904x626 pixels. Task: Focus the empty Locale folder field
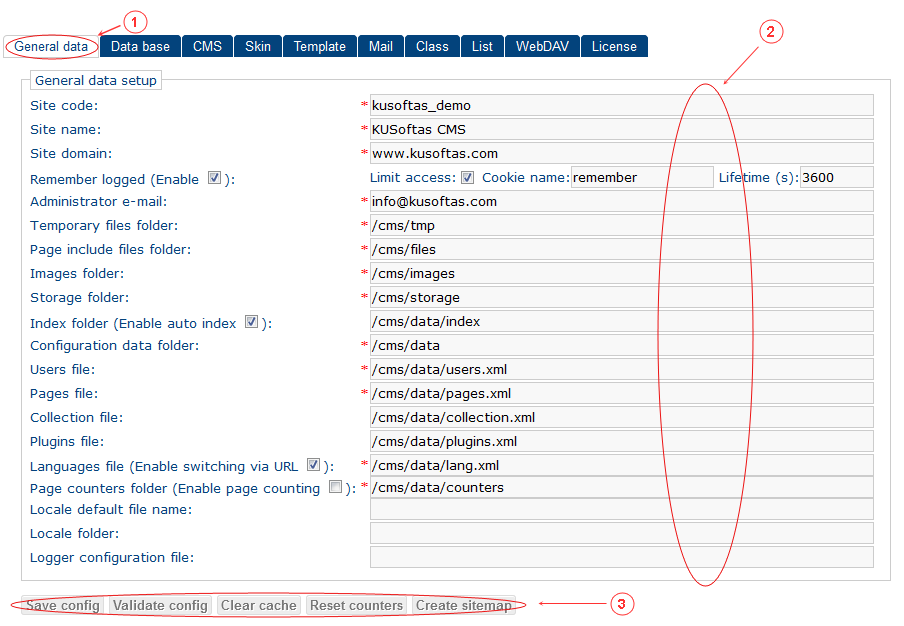622,534
